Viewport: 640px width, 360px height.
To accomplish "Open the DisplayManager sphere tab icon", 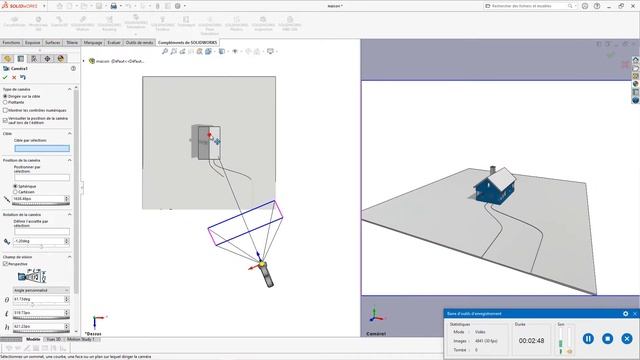I will pyautogui.click(x=61, y=59).
